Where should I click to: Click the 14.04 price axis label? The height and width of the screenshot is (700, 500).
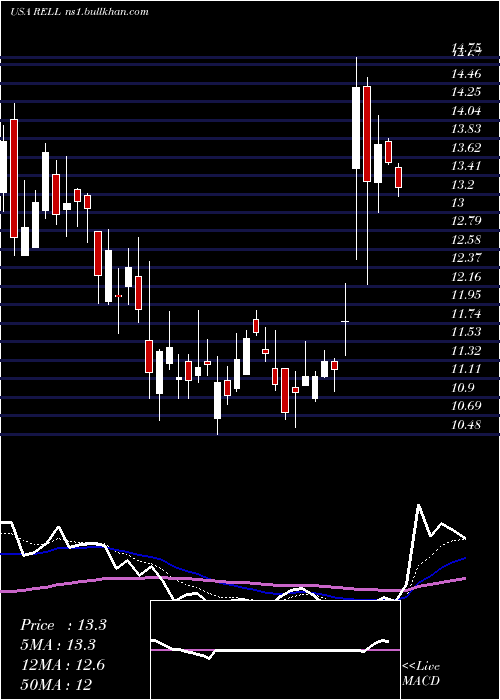pyautogui.click(x=467, y=111)
